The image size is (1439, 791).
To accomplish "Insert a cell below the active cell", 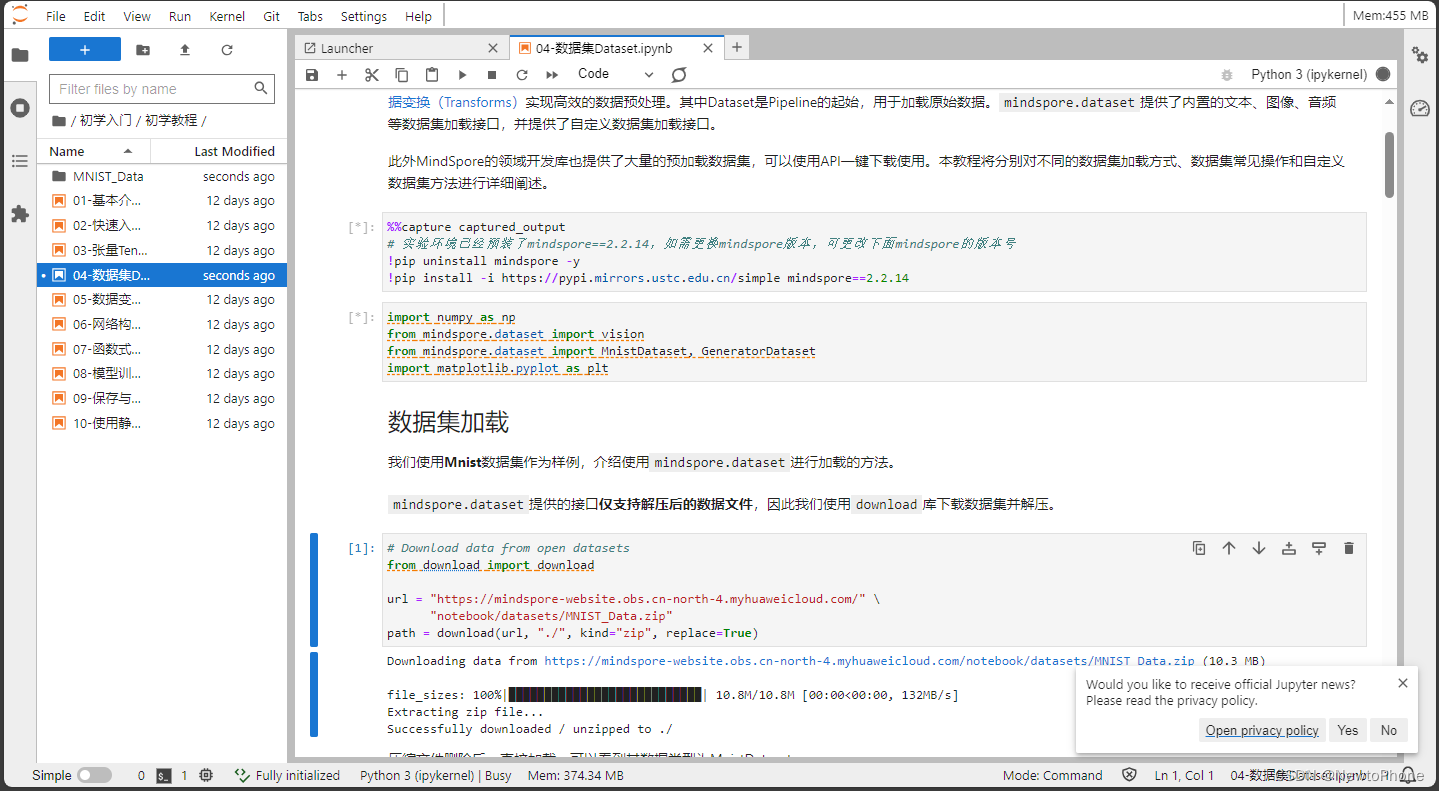I will 1319,548.
